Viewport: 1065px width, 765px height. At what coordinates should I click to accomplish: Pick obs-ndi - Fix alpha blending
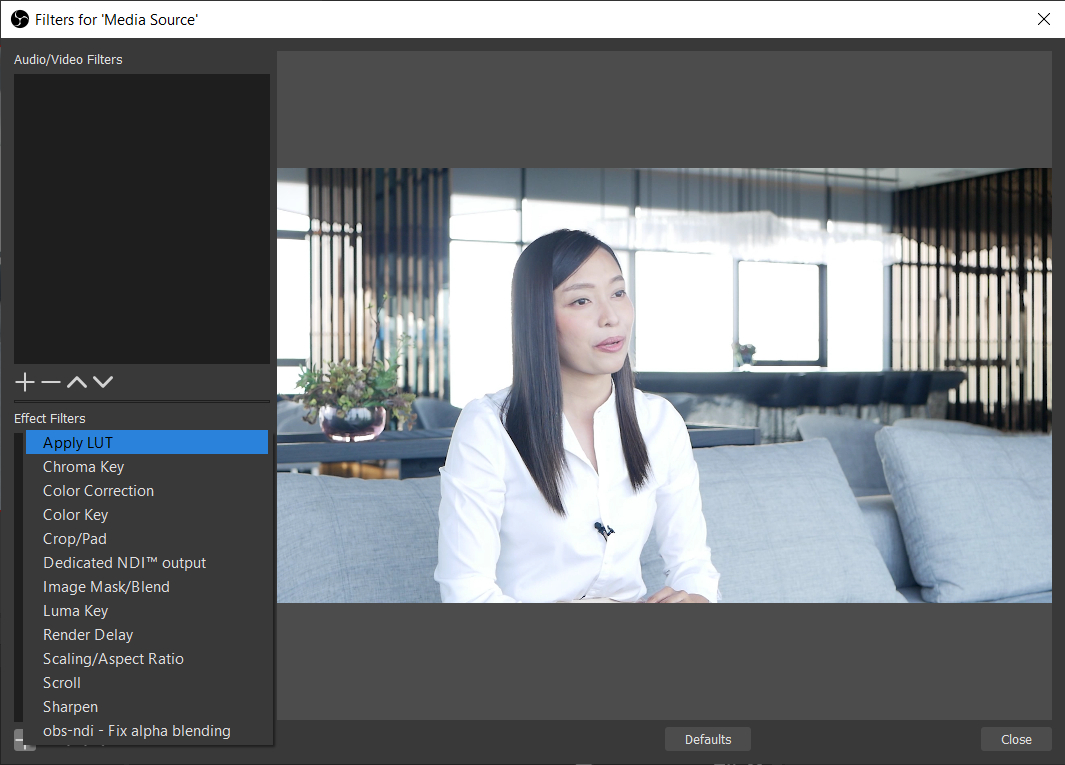coord(137,730)
